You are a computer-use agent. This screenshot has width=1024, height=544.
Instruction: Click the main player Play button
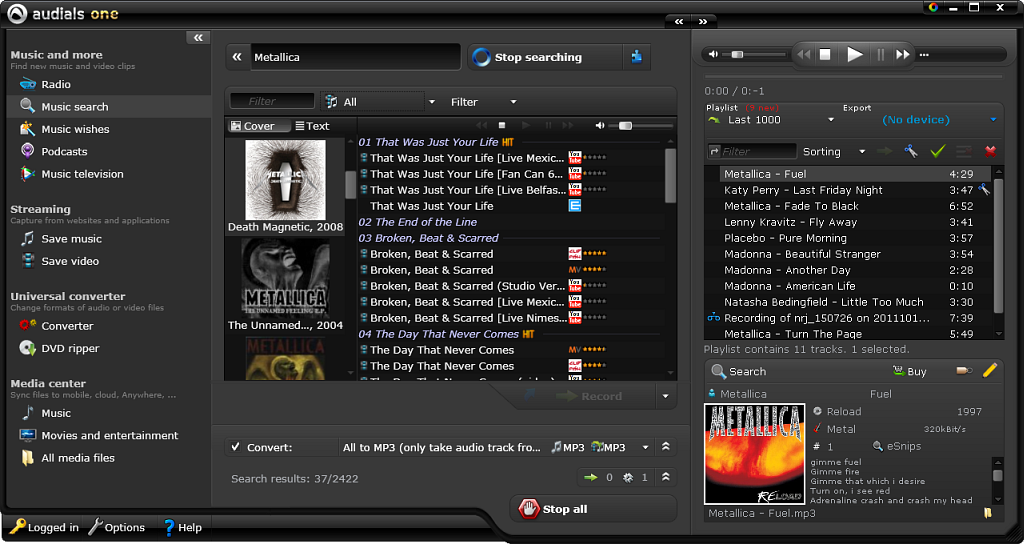click(x=854, y=55)
